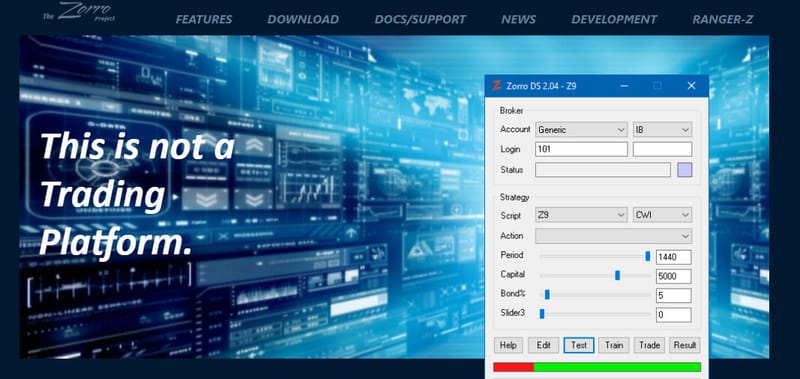Screen dimensions: 800x379
Task: Click the "Zorro DS 2.04 - Z9" window title
Action: coord(541,86)
